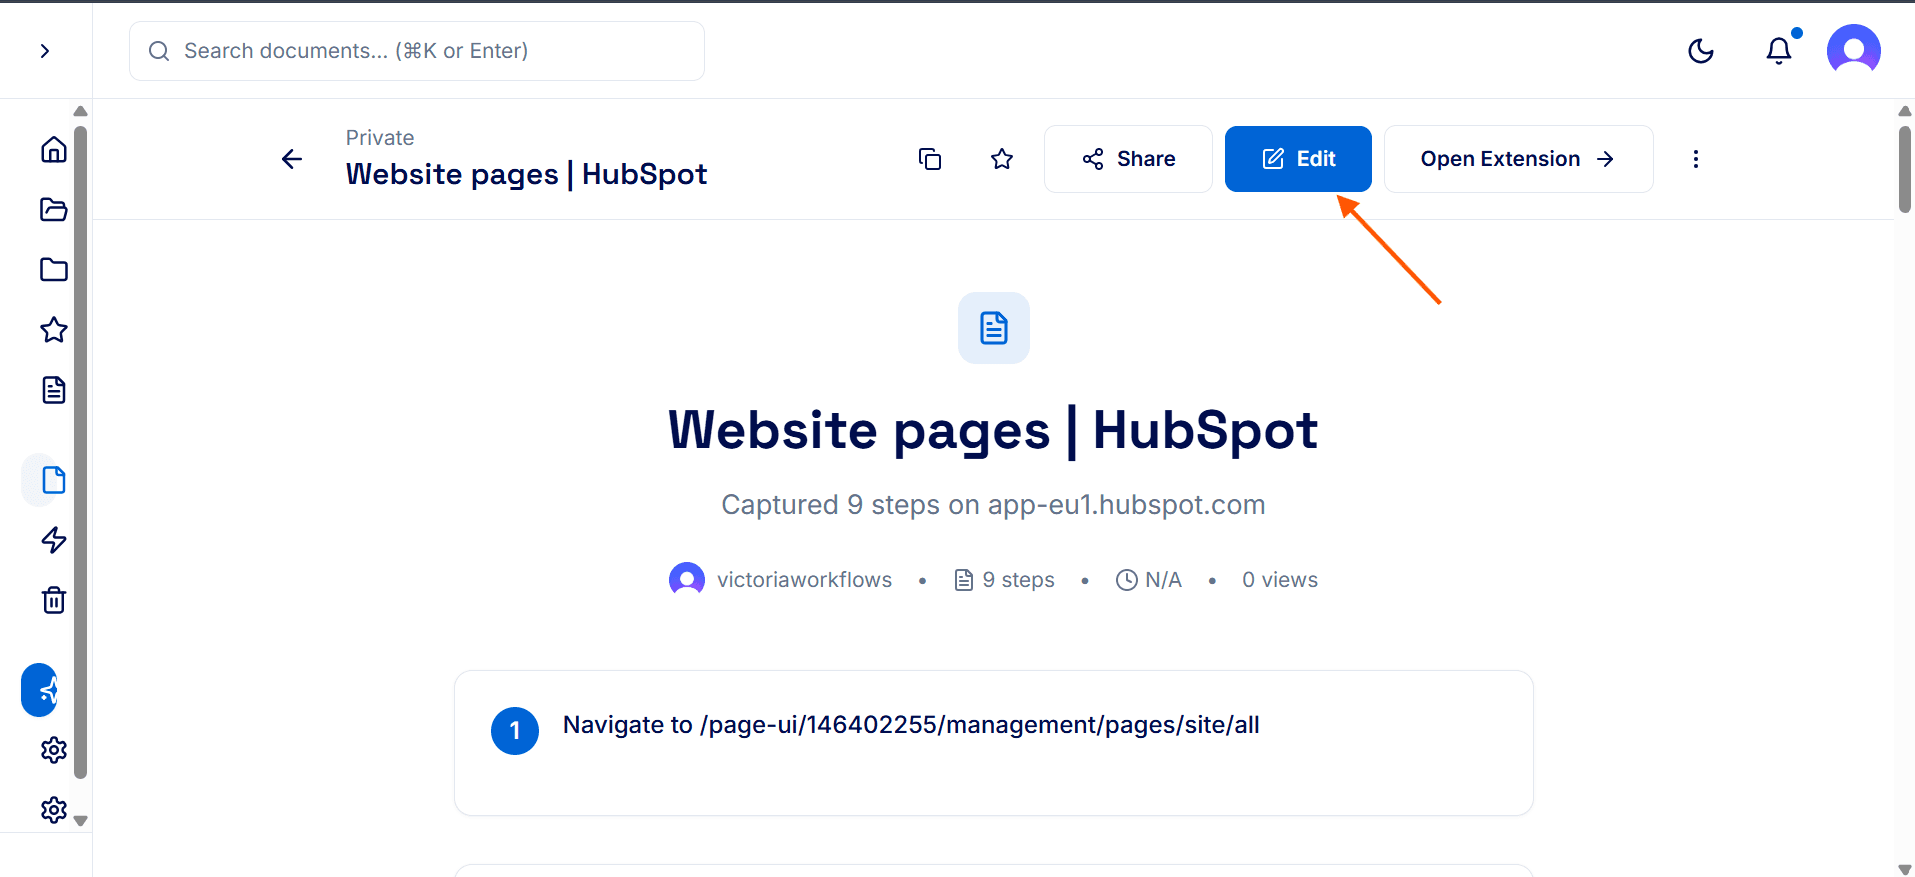Duplicate the document with the copy icon
Screen dimensions: 1915x877
pos(930,159)
